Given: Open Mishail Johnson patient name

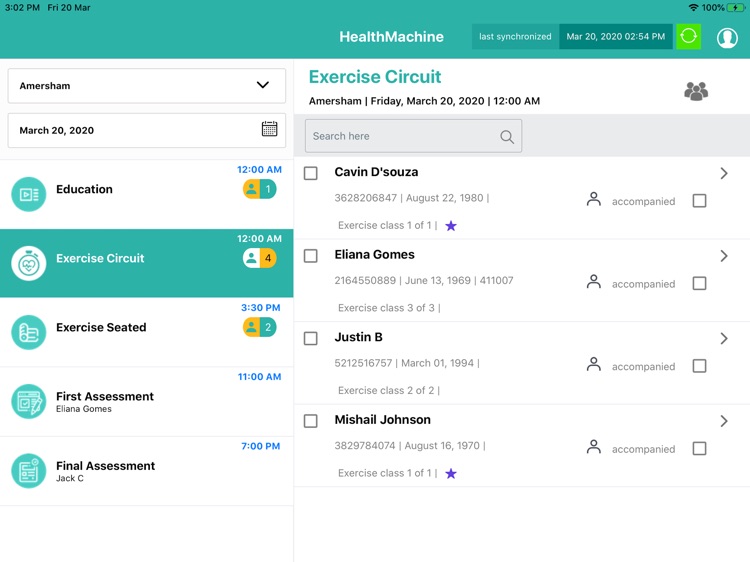Looking at the screenshot, I should pos(382,419).
